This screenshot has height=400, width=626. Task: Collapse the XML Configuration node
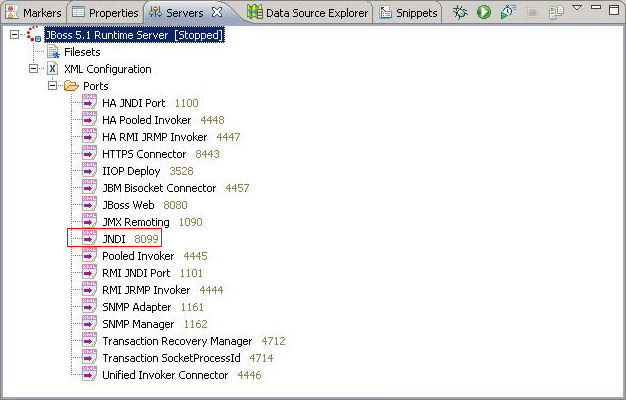click(x=34, y=69)
